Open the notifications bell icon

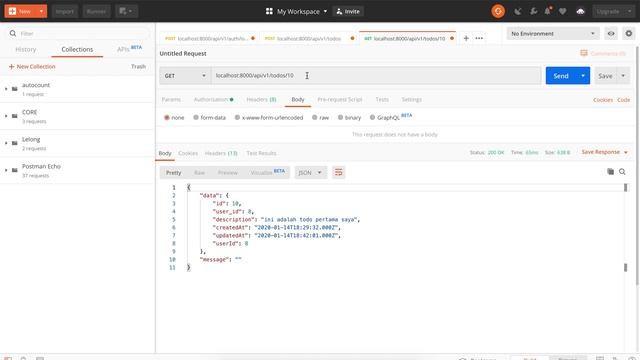[548, 11]
